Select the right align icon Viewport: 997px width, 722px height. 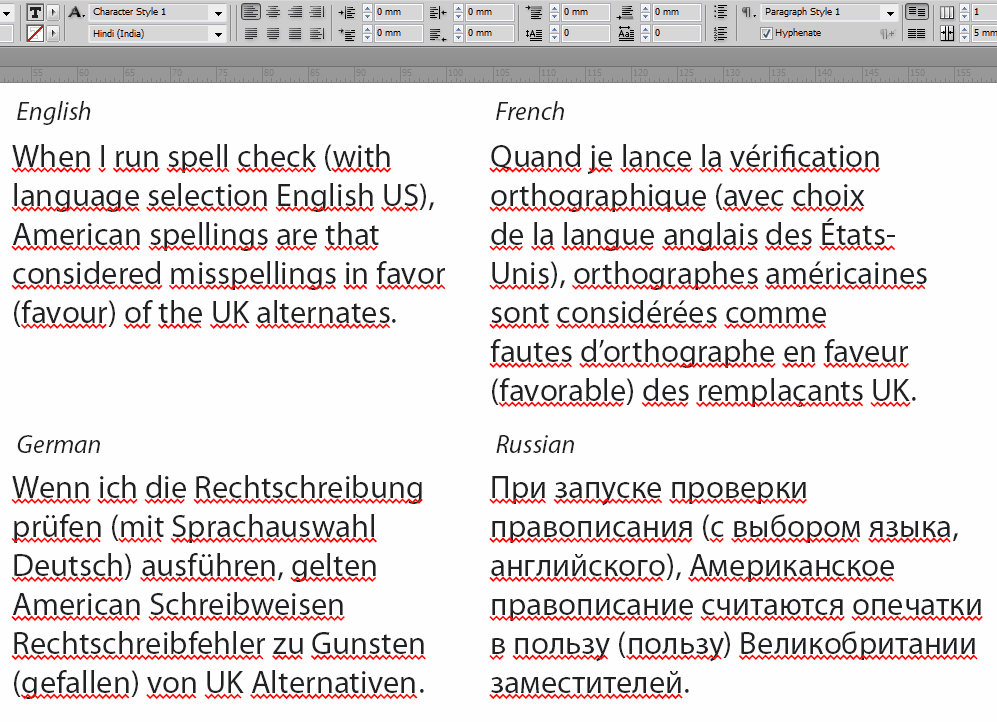[x=295, y=12]
